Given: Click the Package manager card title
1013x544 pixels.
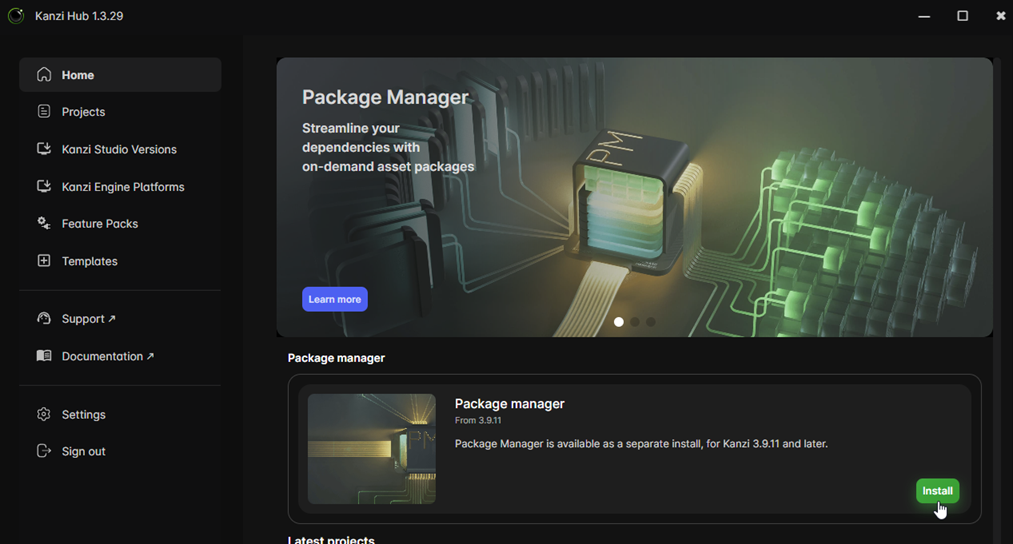Looking at the screenshot, I should point(510,404).
